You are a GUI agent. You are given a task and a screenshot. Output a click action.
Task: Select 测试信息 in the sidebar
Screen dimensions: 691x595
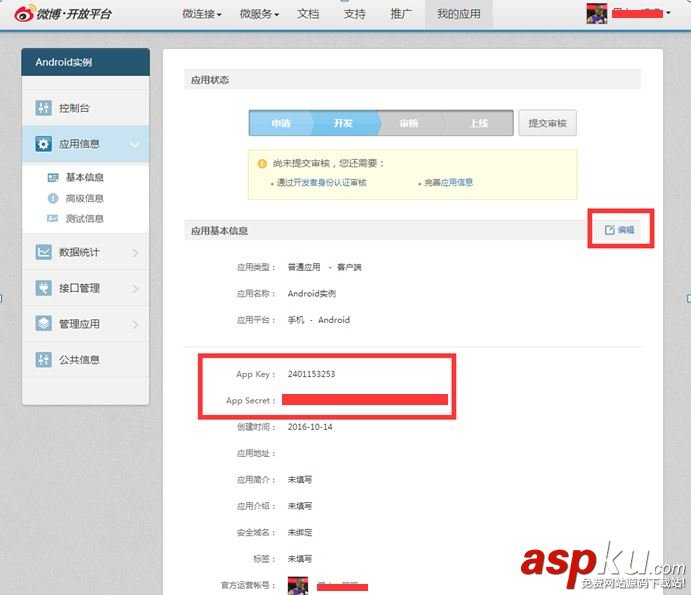tap(85, 219)
